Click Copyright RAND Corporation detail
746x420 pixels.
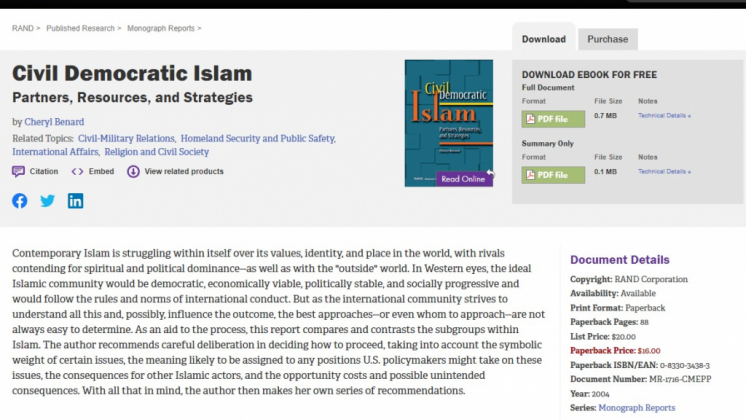(x=629, y=279)
